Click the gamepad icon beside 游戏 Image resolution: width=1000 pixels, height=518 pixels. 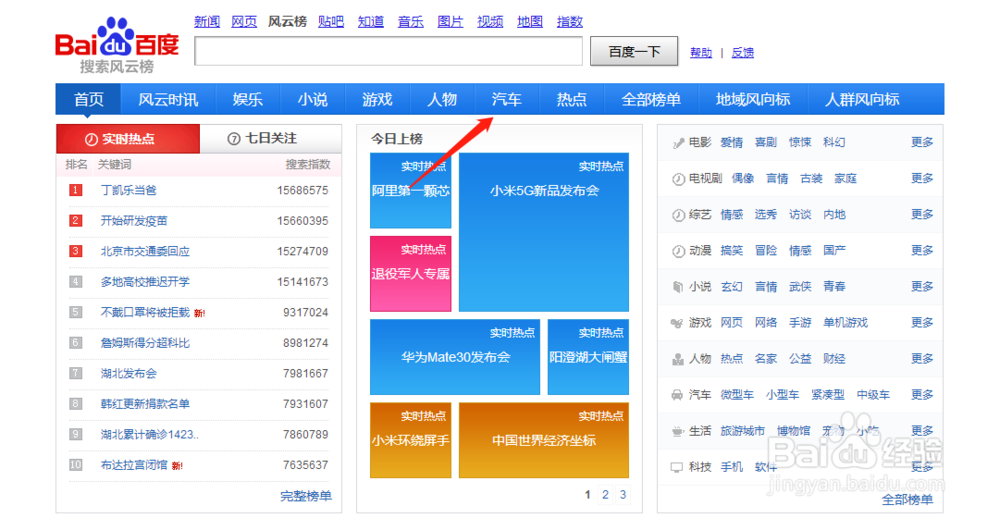pyautogui.click(x=678, y=323)
